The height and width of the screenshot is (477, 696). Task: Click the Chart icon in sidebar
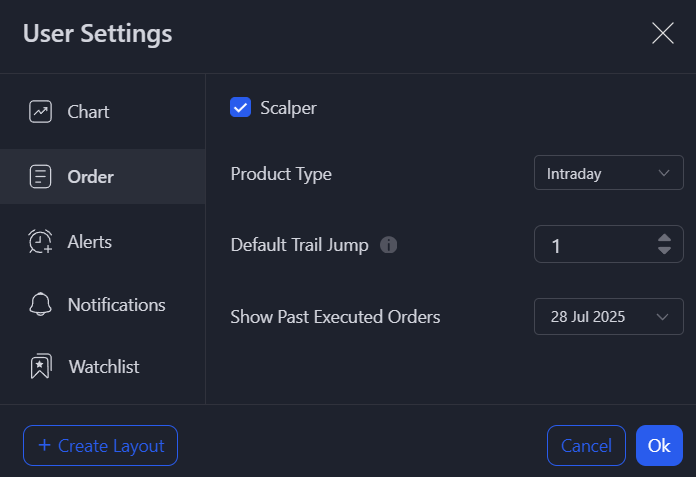pos(41,112)
